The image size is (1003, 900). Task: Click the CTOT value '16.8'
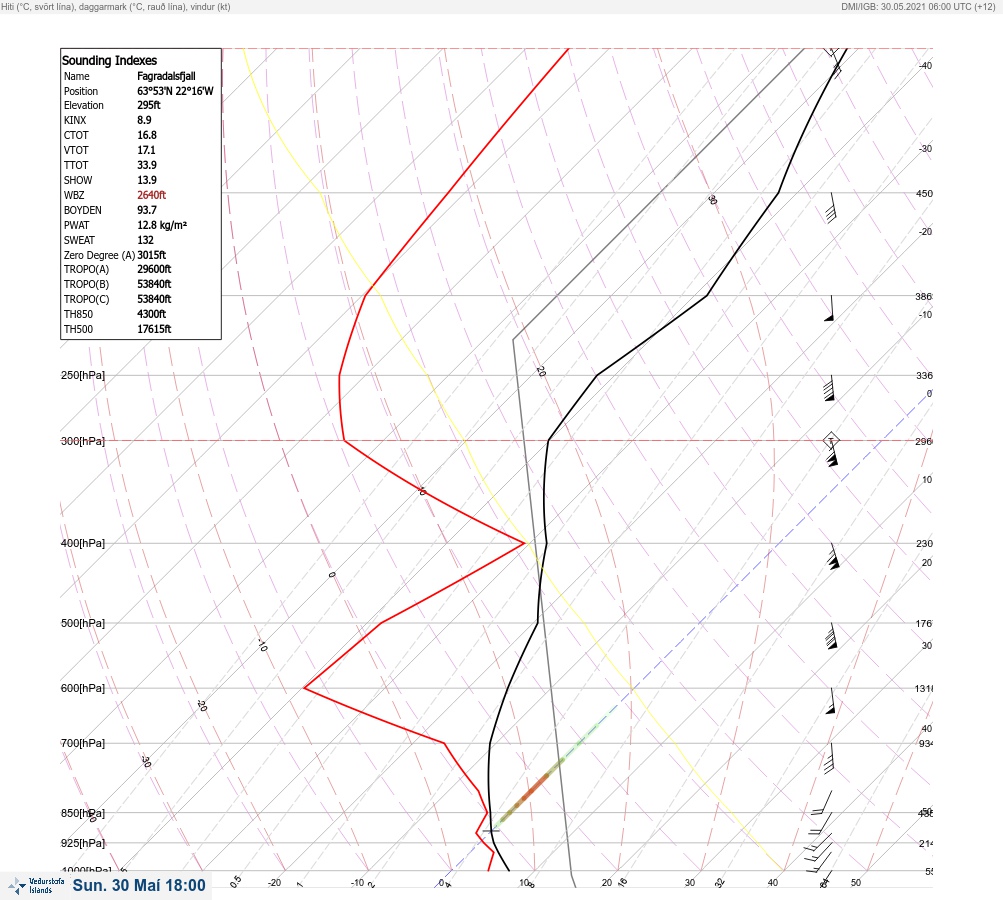tap(146, 135)
